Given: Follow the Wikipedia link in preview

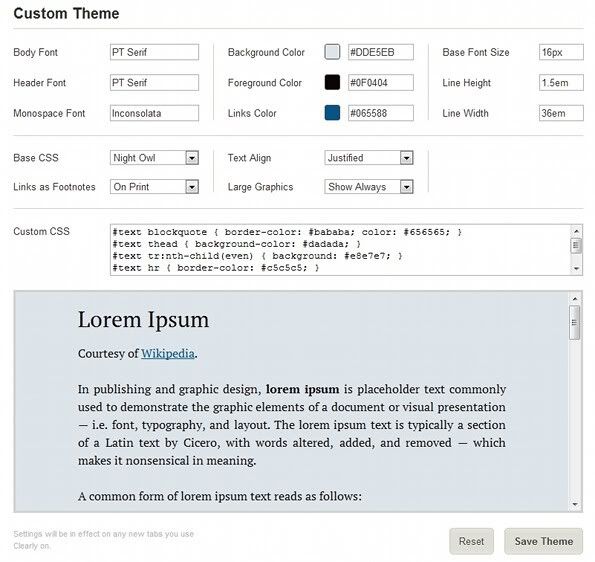Looking at the screenshot, I should pos(168,354).
